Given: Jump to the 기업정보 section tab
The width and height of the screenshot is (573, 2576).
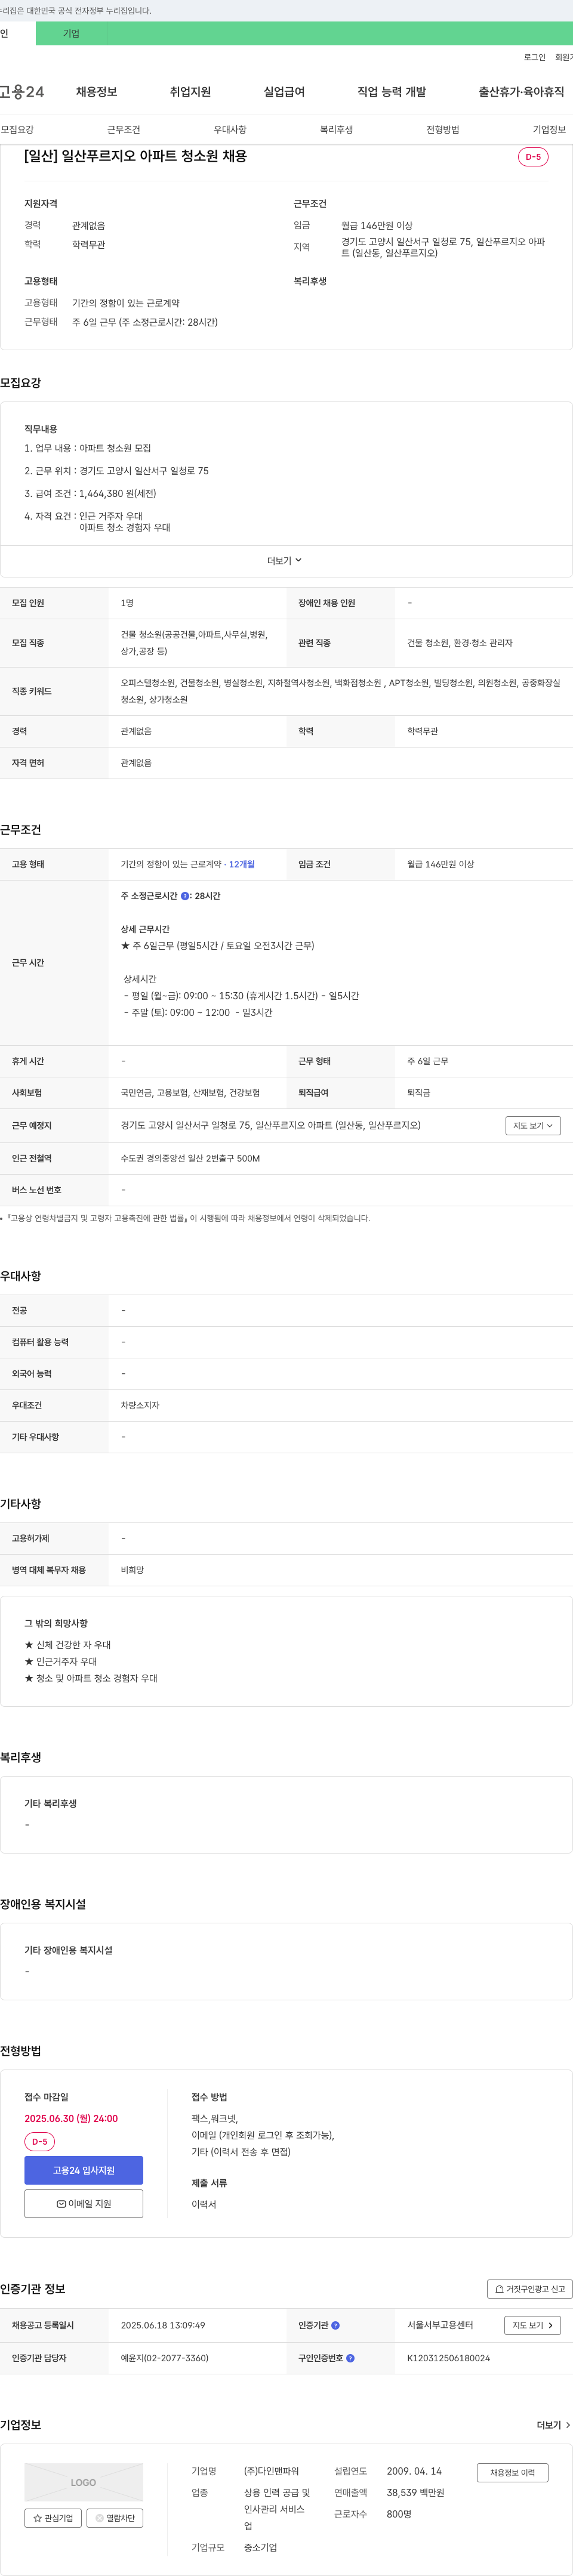Looking at the screenshot, I should (549, 130).
